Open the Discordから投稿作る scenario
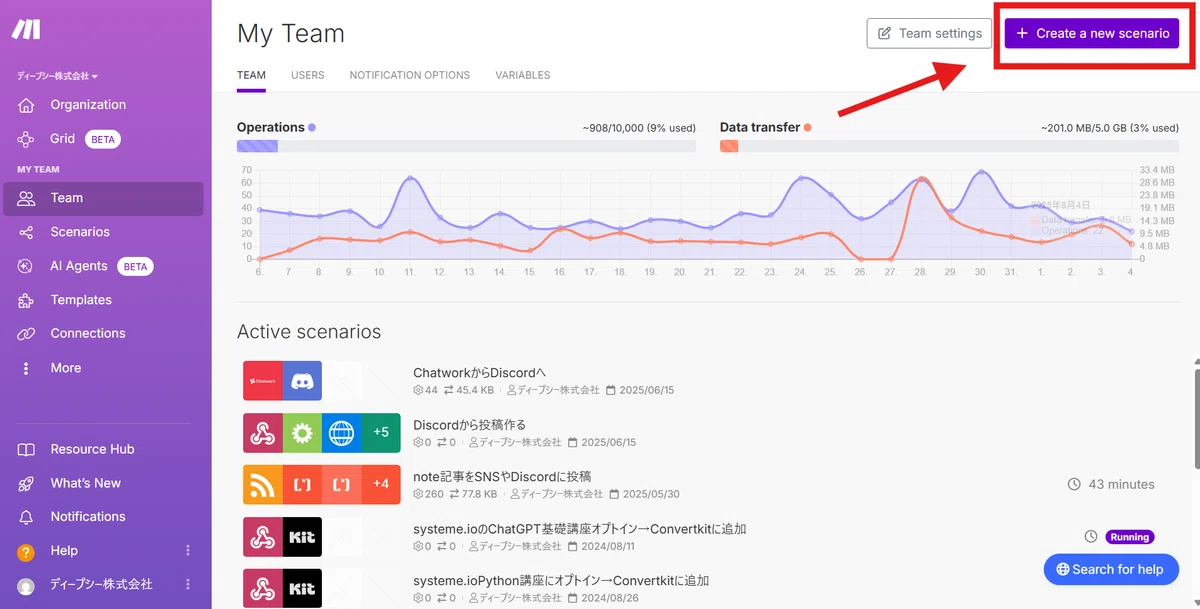 pyautogui.click(x=469, y=425)
